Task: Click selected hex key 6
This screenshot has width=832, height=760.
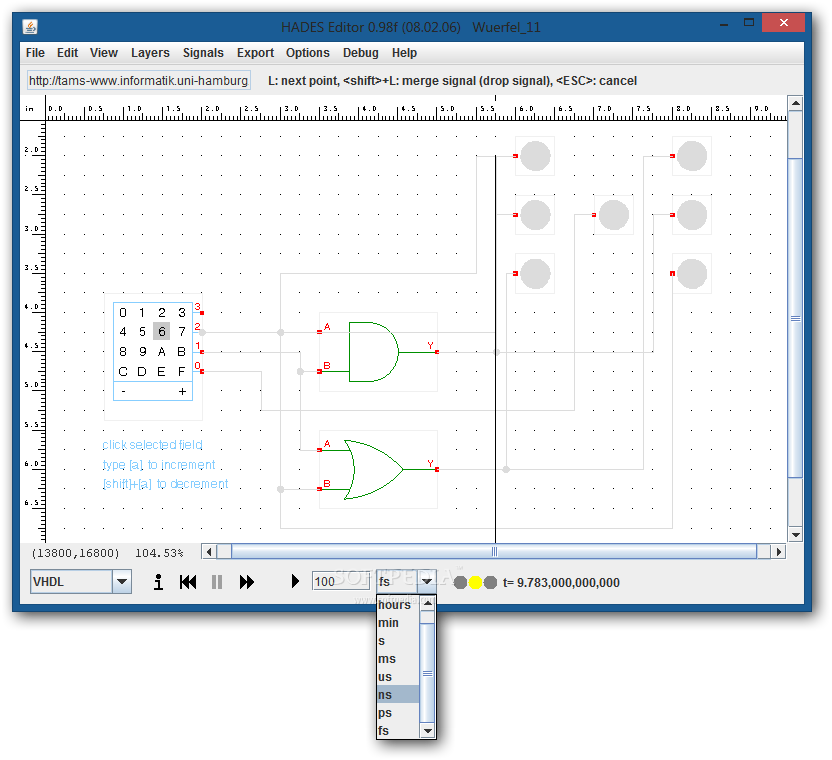Action: 162,332
